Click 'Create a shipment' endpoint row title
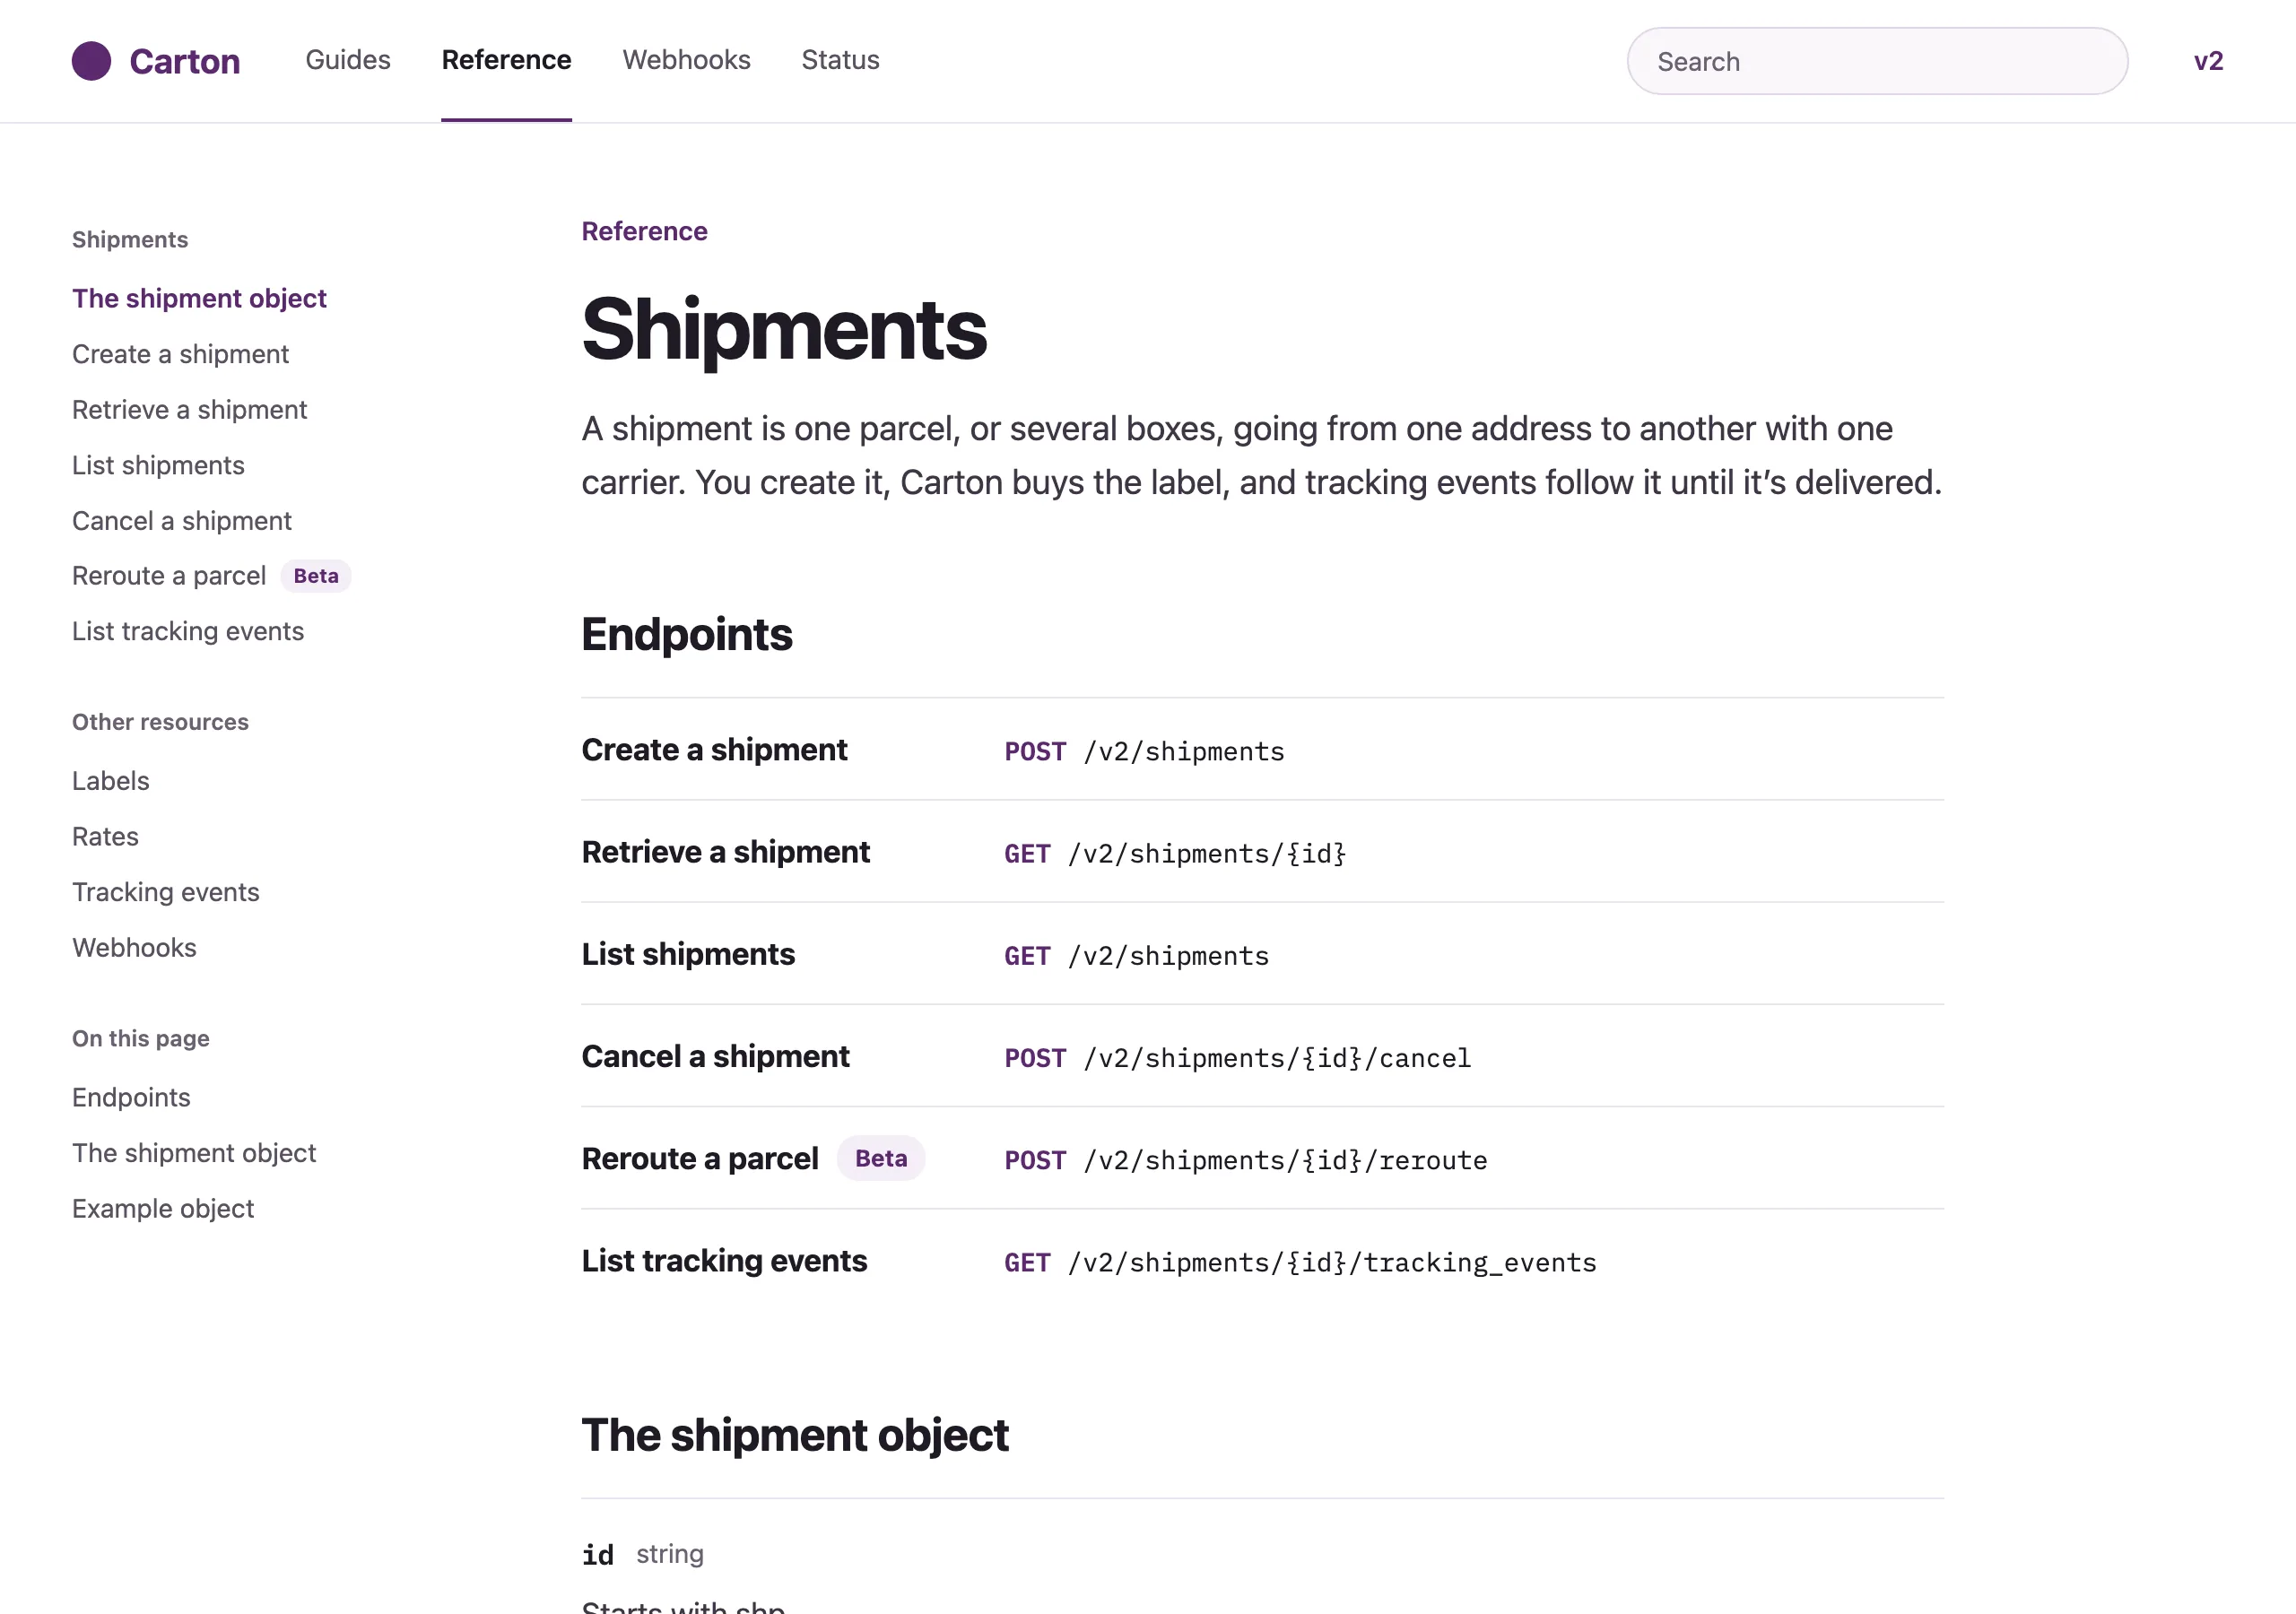 click(714, 750)
